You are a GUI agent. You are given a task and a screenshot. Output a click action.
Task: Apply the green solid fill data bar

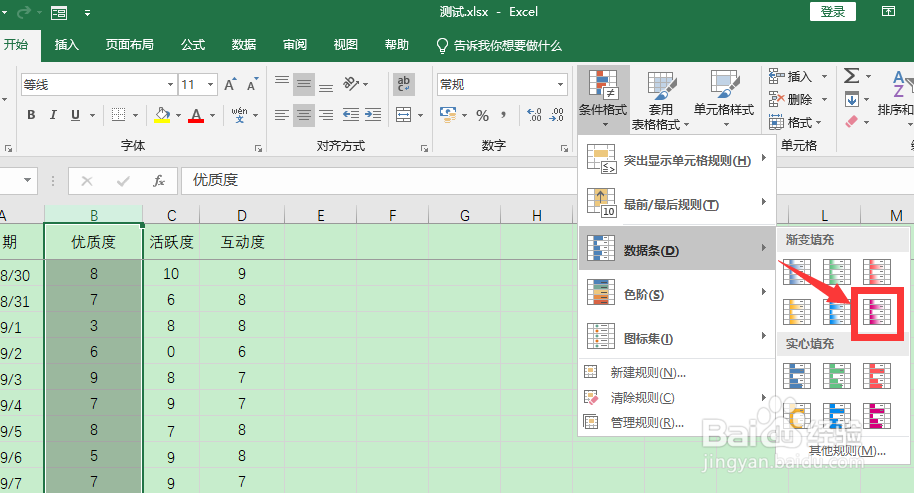tap(836, 376)
